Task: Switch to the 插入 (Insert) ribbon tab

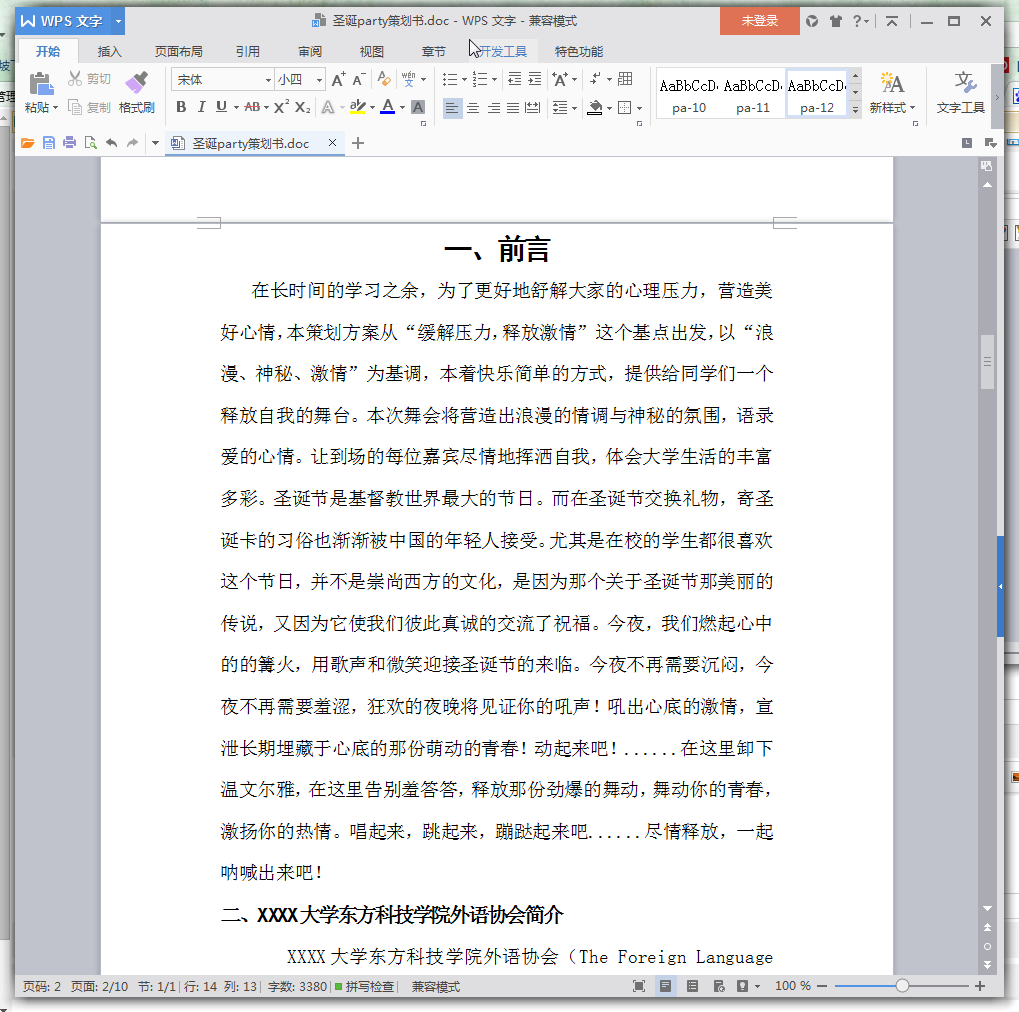Action: coord(110,52)
